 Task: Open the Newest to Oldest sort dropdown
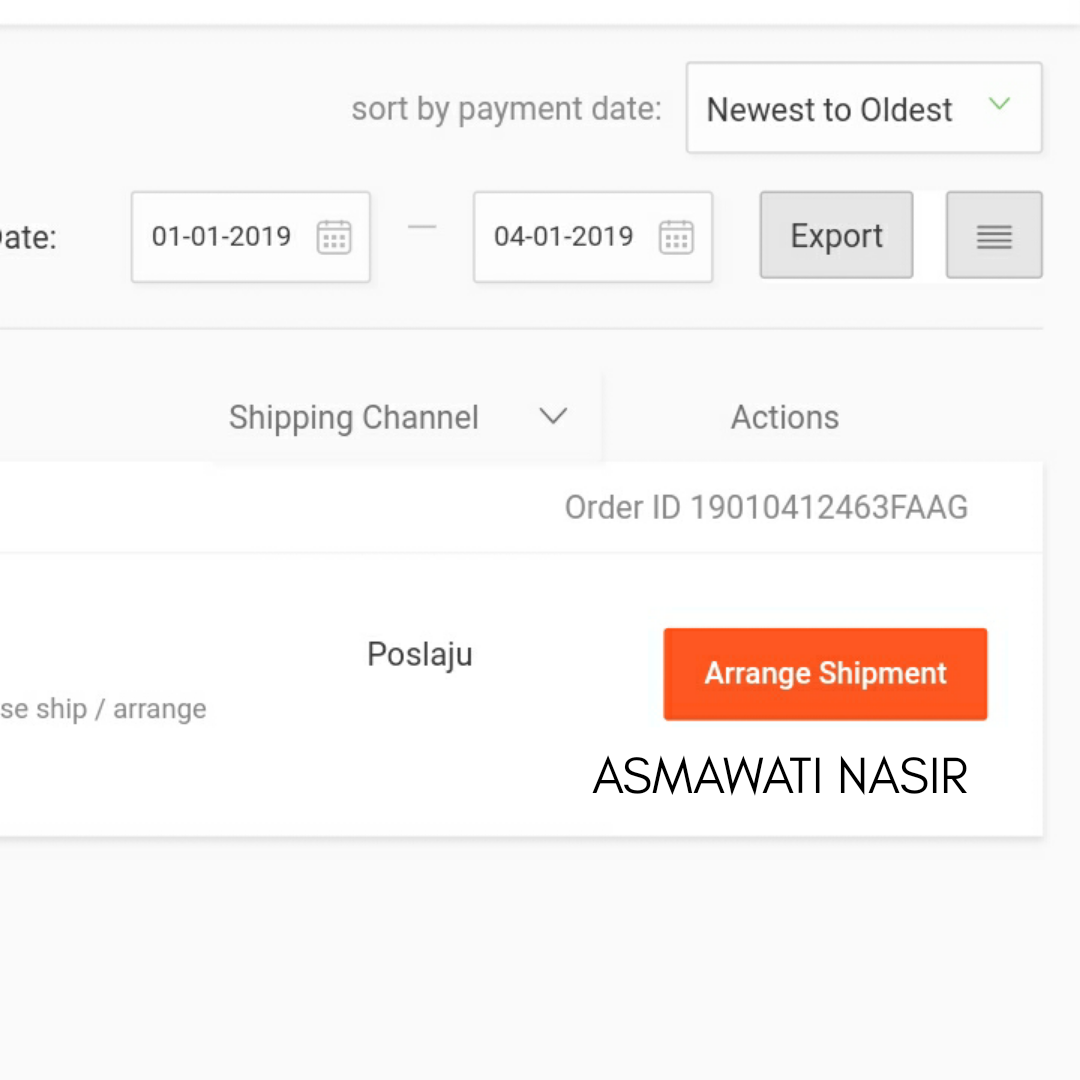pos(863,108)
